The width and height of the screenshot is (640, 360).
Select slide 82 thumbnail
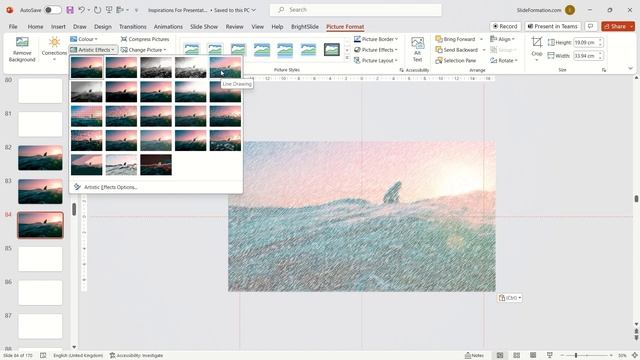[x=40, y=158]
